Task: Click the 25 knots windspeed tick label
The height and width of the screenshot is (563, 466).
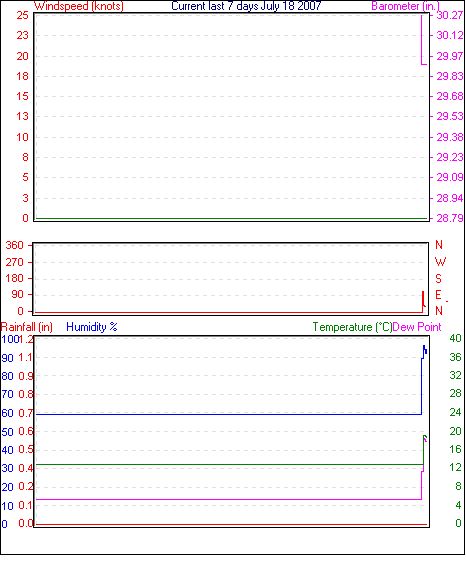Action: (x=22, y=15)
